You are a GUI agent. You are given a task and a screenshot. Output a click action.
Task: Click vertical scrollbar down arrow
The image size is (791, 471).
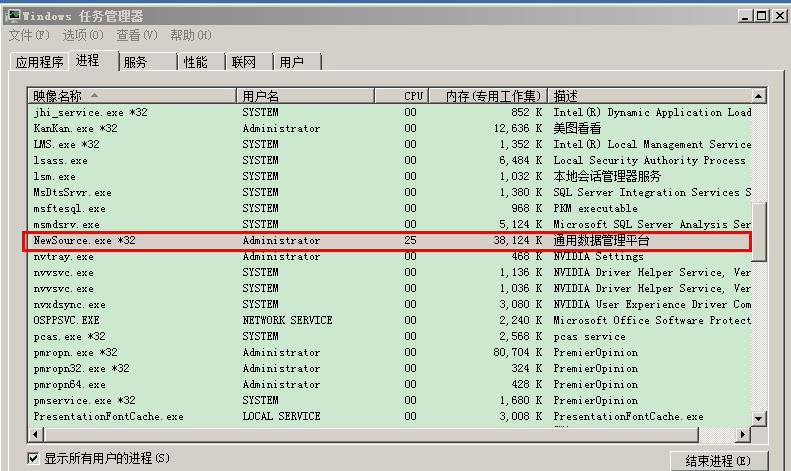coord(759,418)
